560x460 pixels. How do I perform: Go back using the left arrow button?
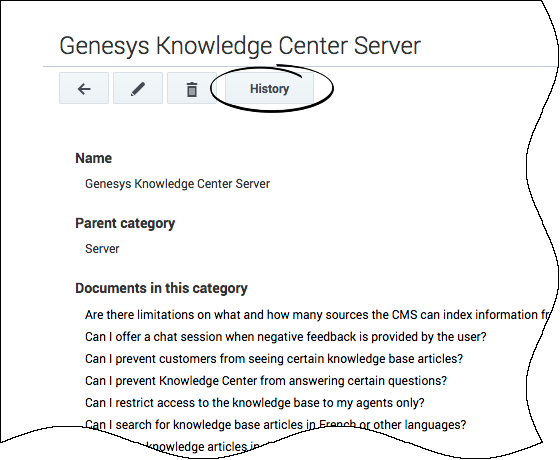pos(84,88)
